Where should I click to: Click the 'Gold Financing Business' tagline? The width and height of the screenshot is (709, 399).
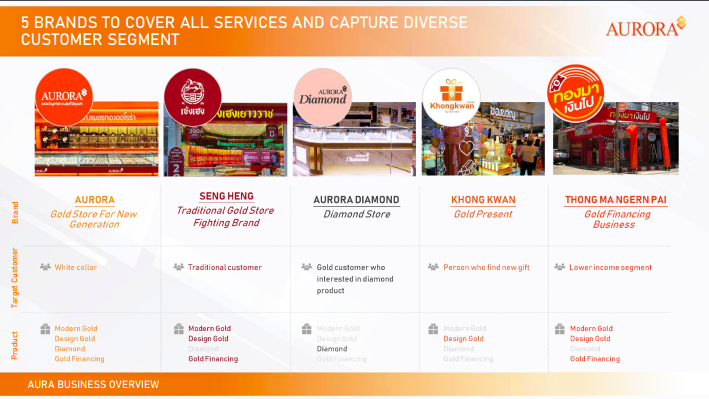[617, 219]
